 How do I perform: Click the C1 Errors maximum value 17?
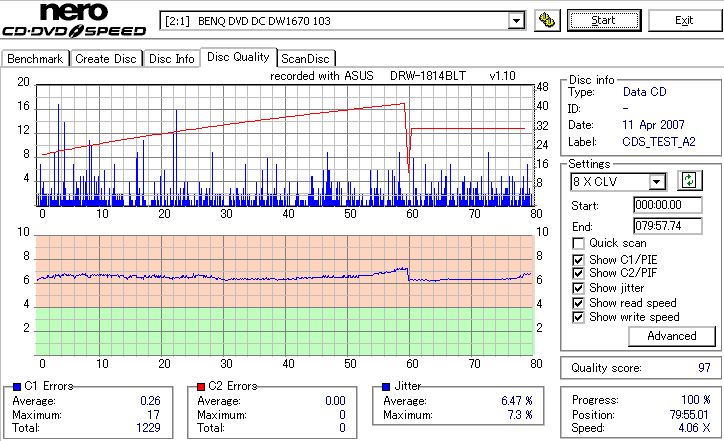click(154, 415)
